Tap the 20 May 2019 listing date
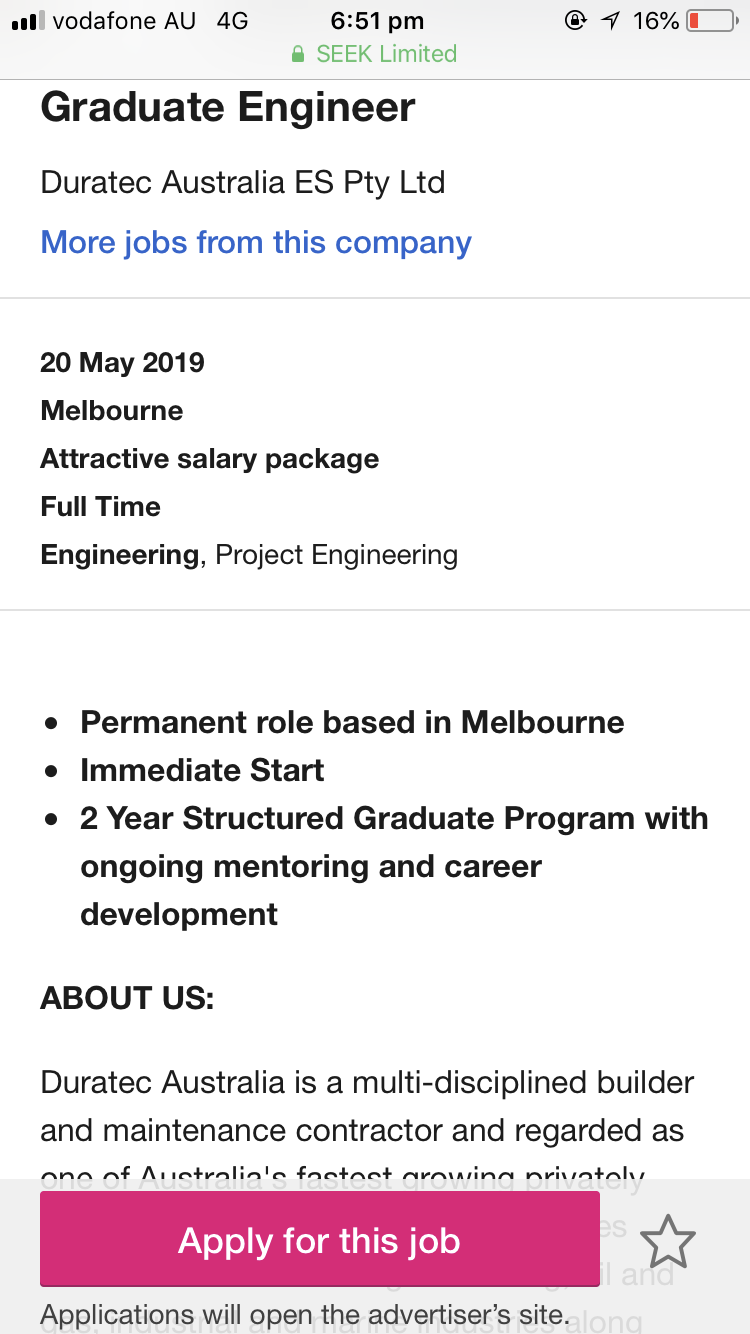 [x=122, y=362]
